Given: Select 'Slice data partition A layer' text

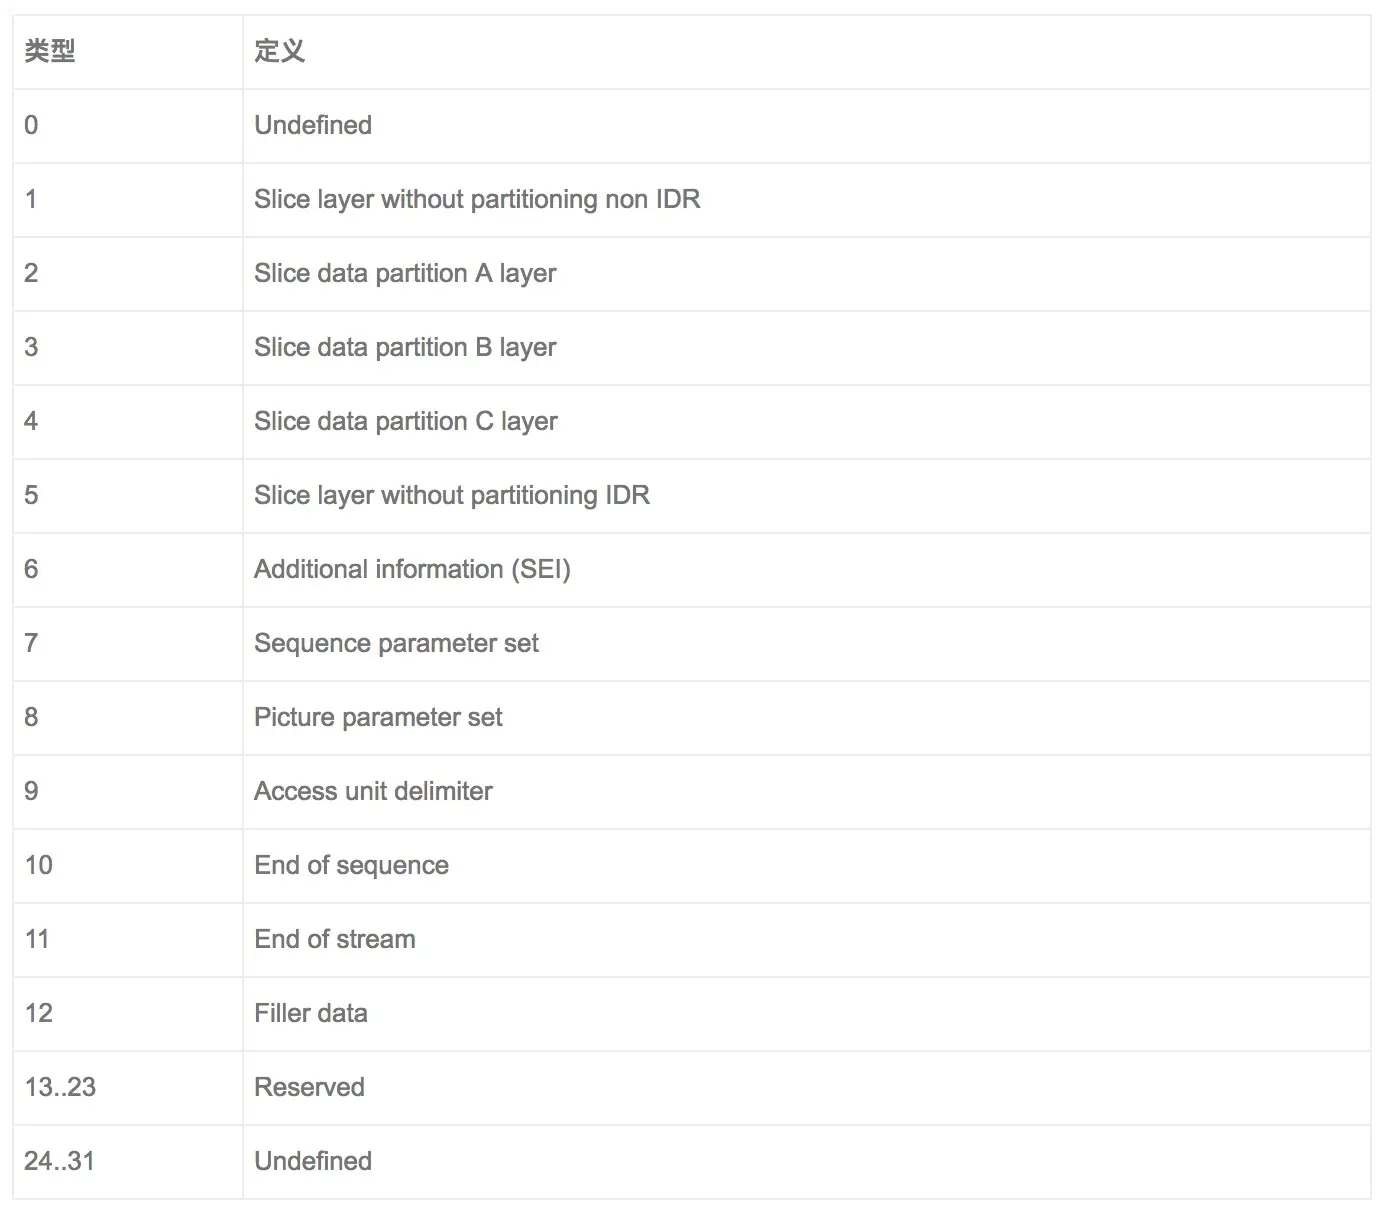Looking at the screenshot, I should 405,273.
